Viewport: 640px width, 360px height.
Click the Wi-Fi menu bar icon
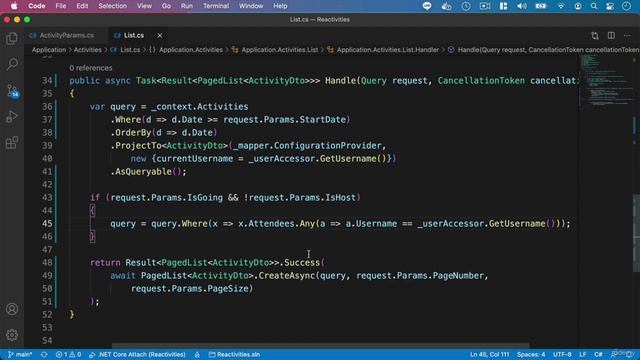(561, 6)
